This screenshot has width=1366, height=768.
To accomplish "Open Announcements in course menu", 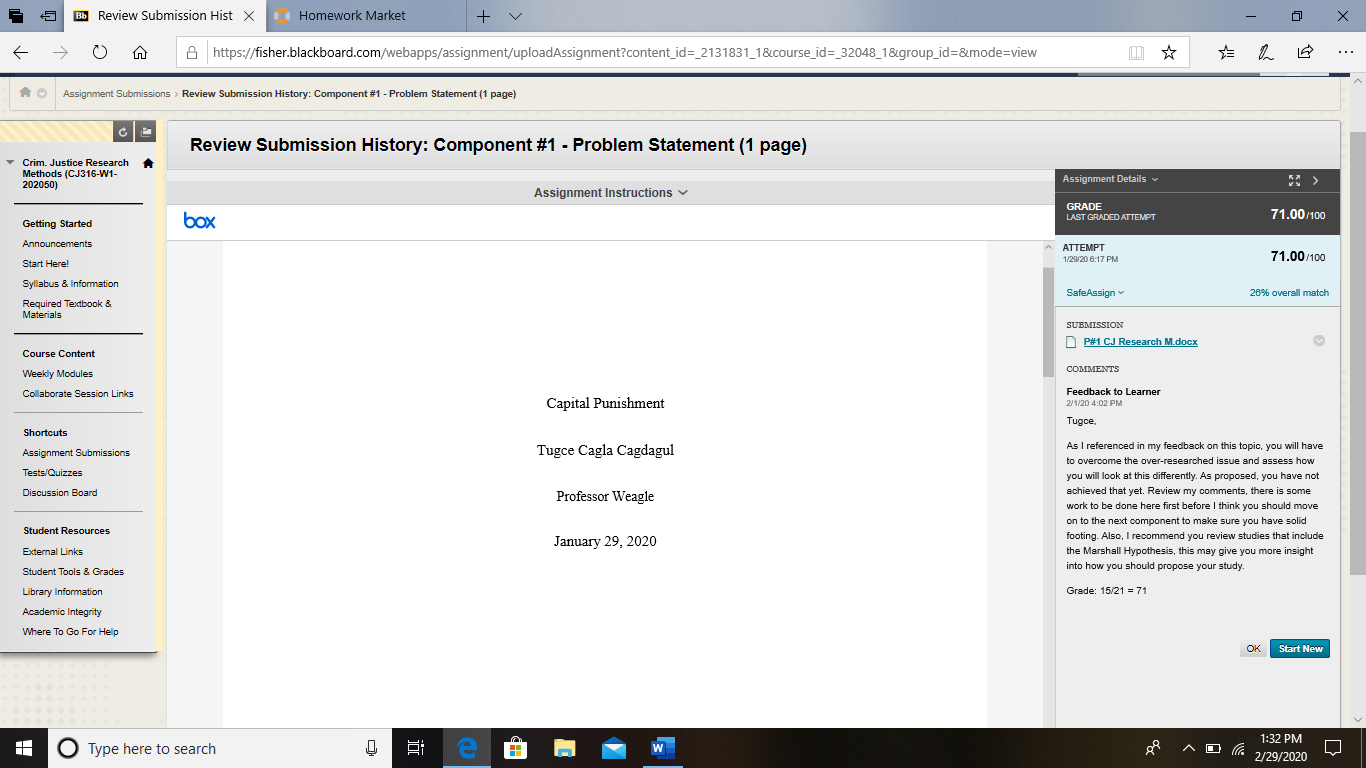I will tap(57, 244).
